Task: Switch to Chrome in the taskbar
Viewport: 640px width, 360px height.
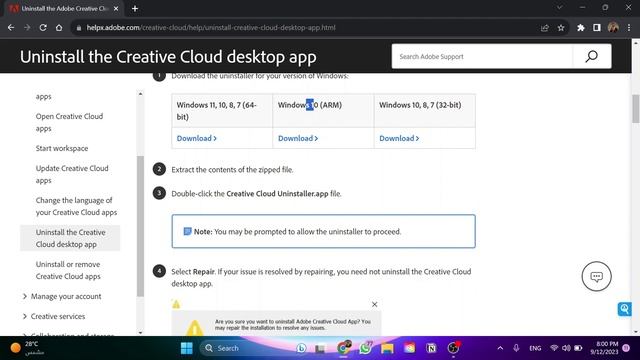Action: pos(344,348)
